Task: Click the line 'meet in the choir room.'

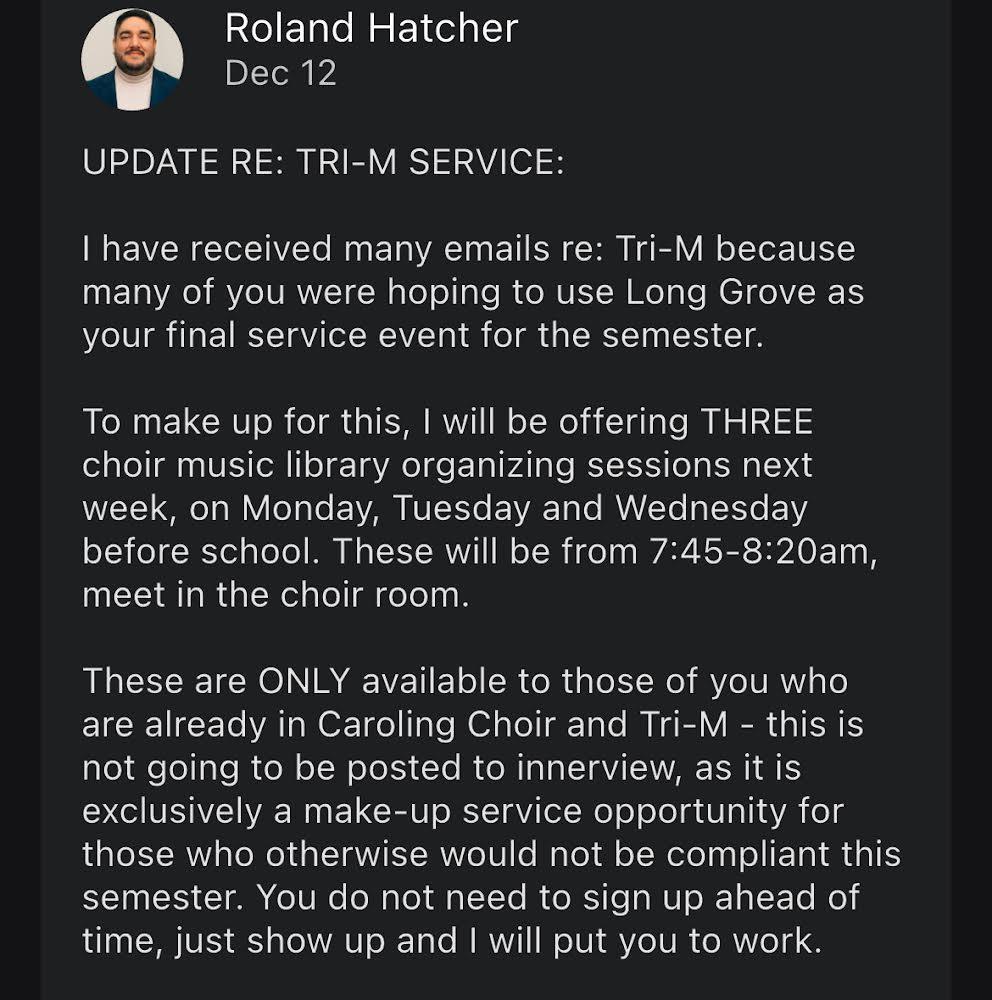Action: pos(275,595)
